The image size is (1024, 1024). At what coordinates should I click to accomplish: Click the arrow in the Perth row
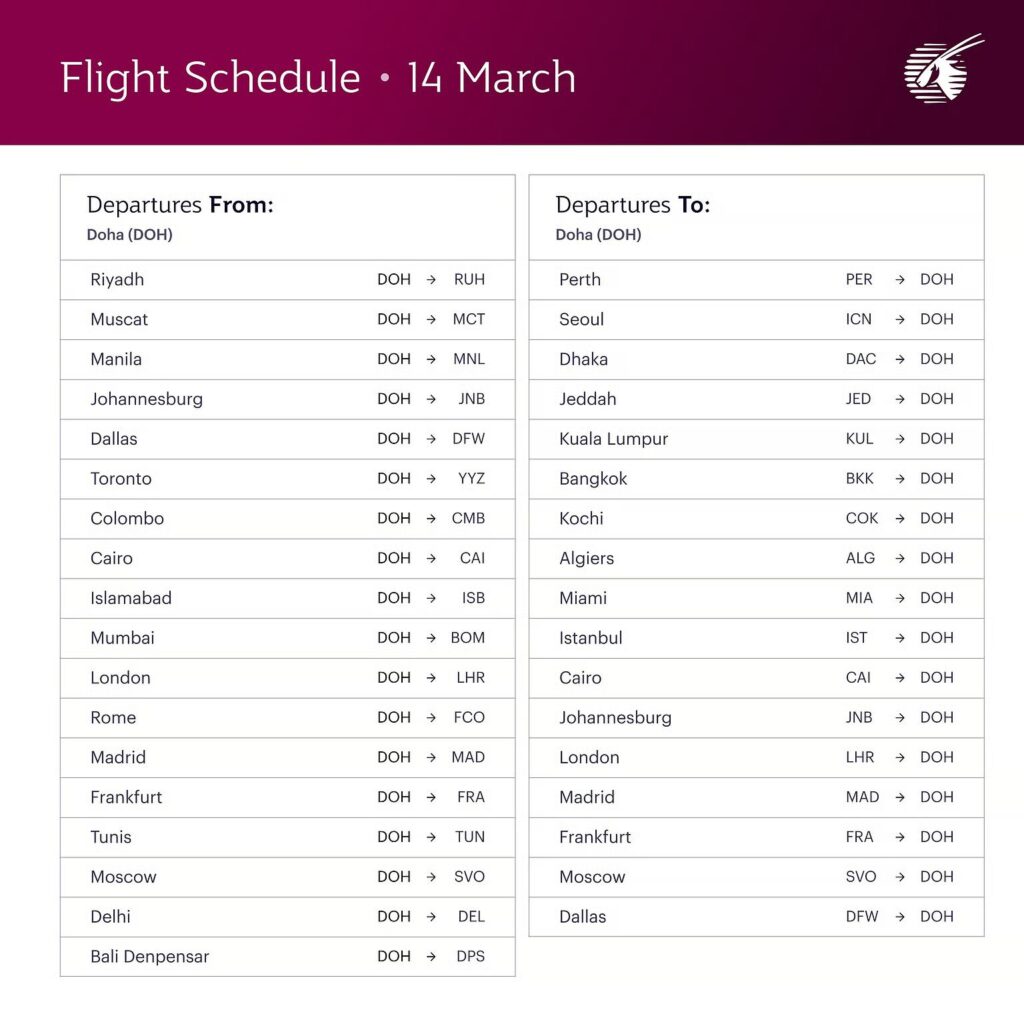coord(900,280)
